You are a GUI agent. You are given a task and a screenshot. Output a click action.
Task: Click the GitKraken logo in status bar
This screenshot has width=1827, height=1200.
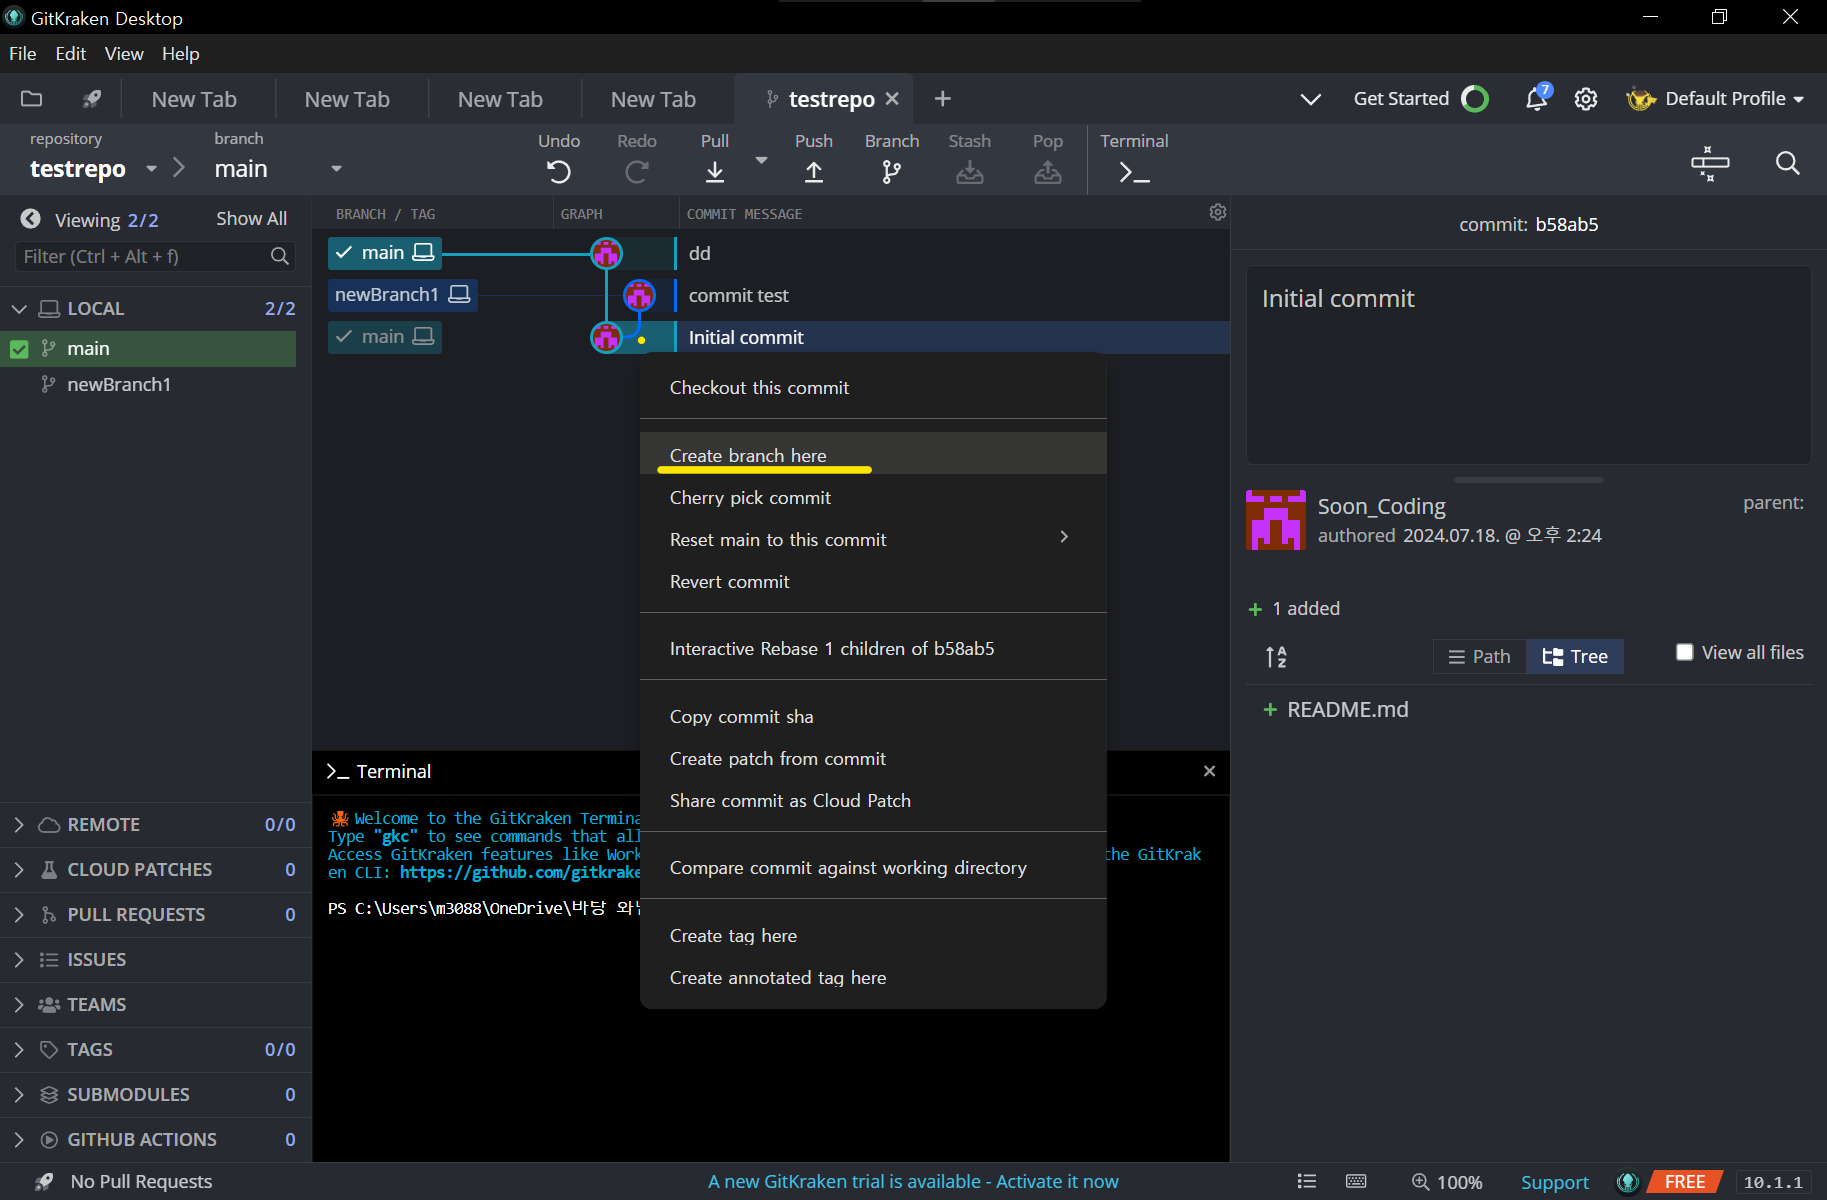click(1628, 1182)
